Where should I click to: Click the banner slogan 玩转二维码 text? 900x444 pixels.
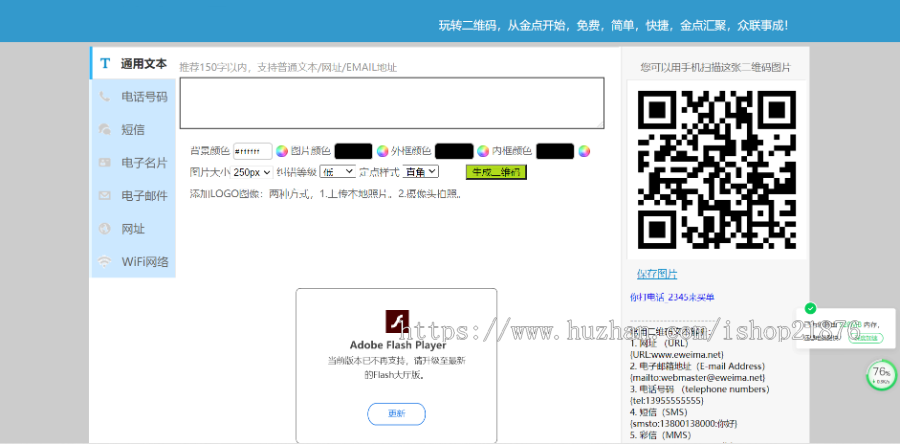pos(614,25)
